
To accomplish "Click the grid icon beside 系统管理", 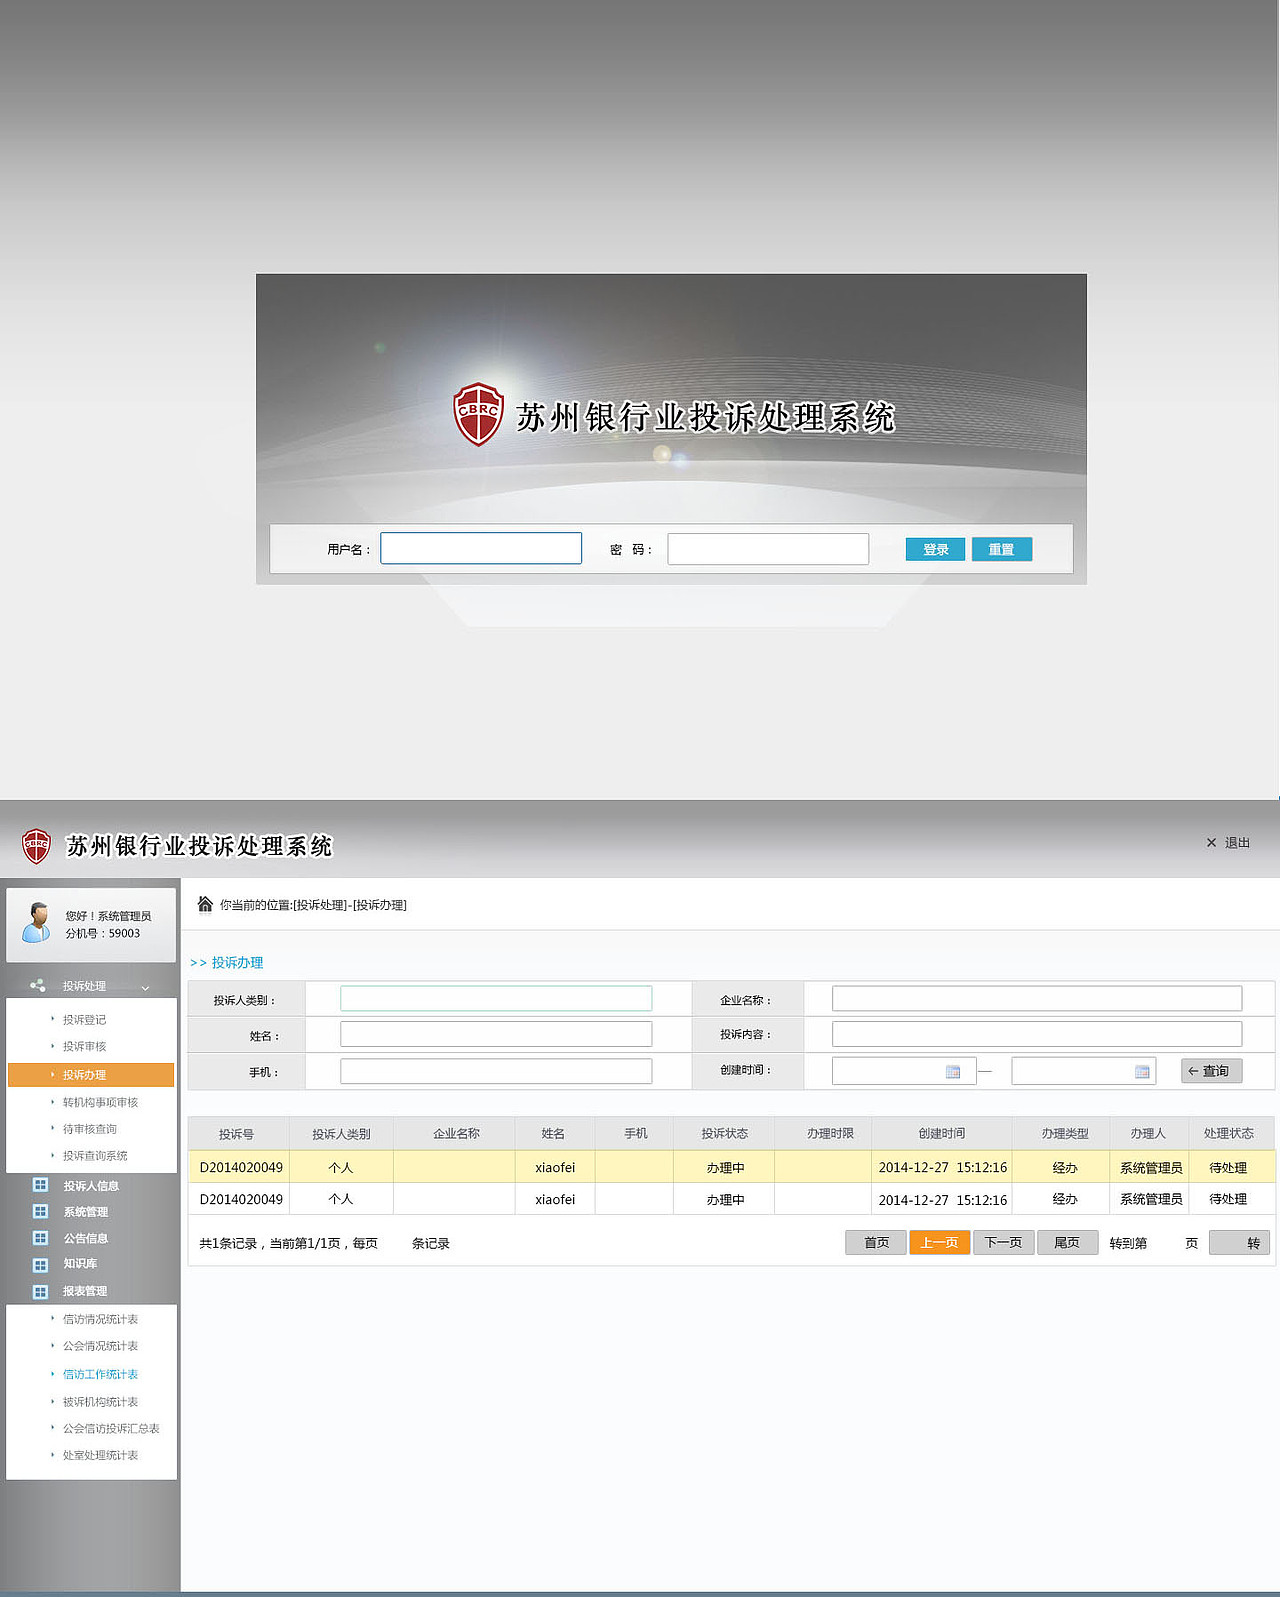I will click(40, 1211).
